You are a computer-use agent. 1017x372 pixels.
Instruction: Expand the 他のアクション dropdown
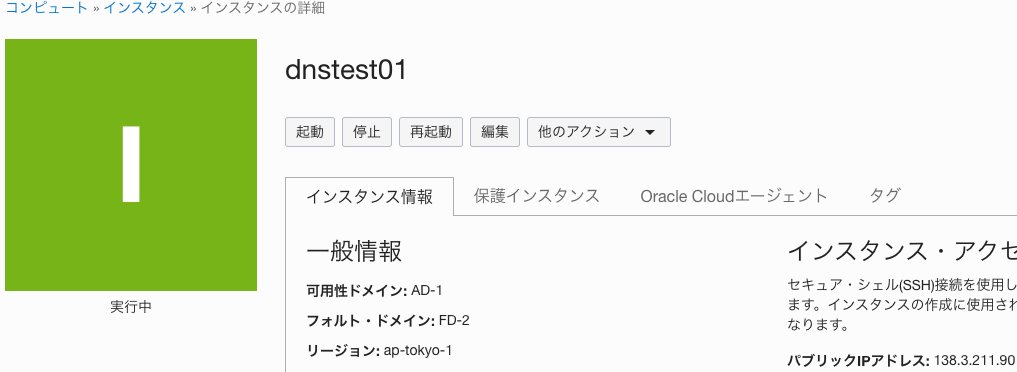click(x=599, y=132)
